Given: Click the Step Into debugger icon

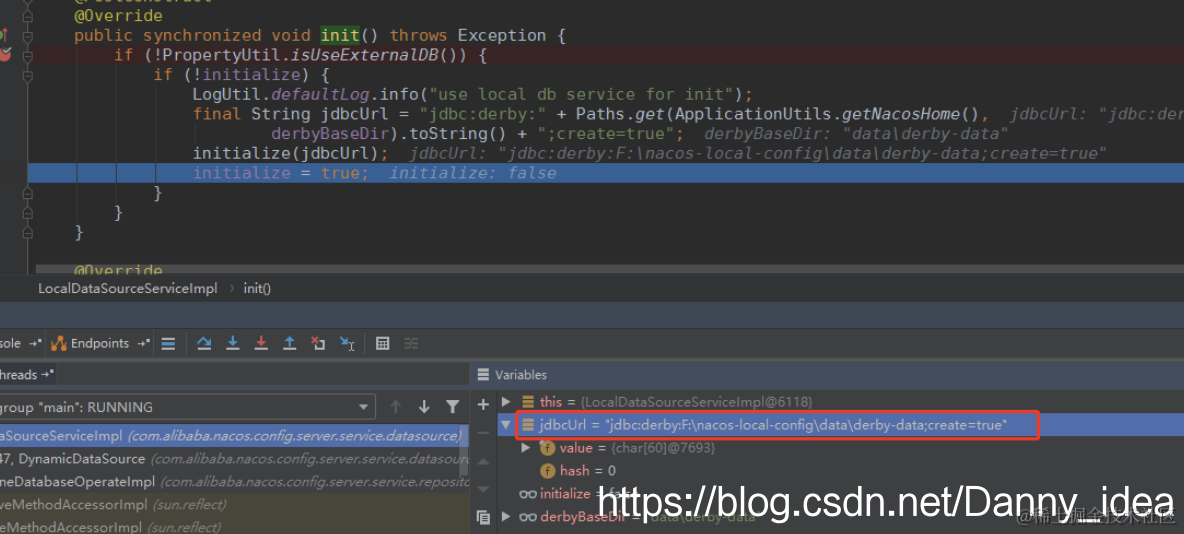Looking at the screenshot, I should (233, 344).
